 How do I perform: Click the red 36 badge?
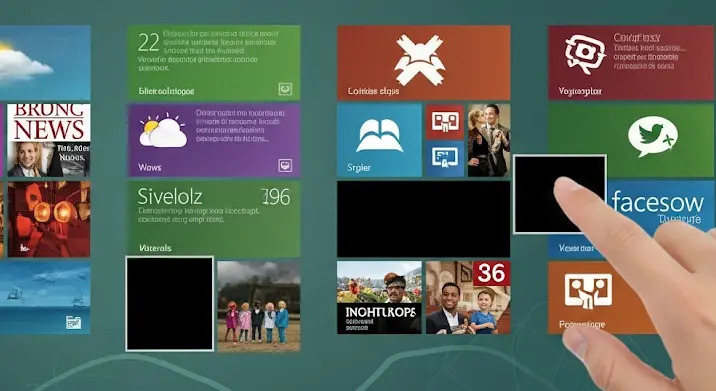click(x=491, y=273)
